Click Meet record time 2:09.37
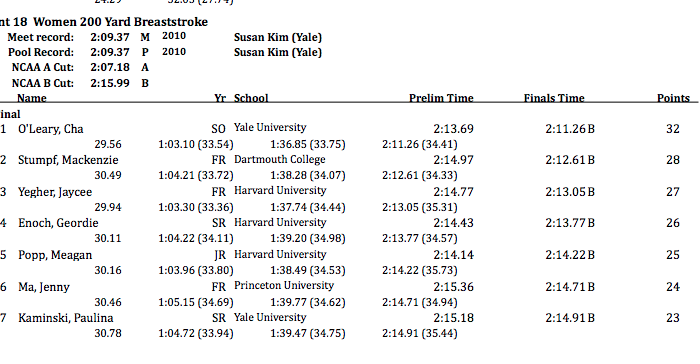The height and width of the screenshot is (364, 700). 110,38
